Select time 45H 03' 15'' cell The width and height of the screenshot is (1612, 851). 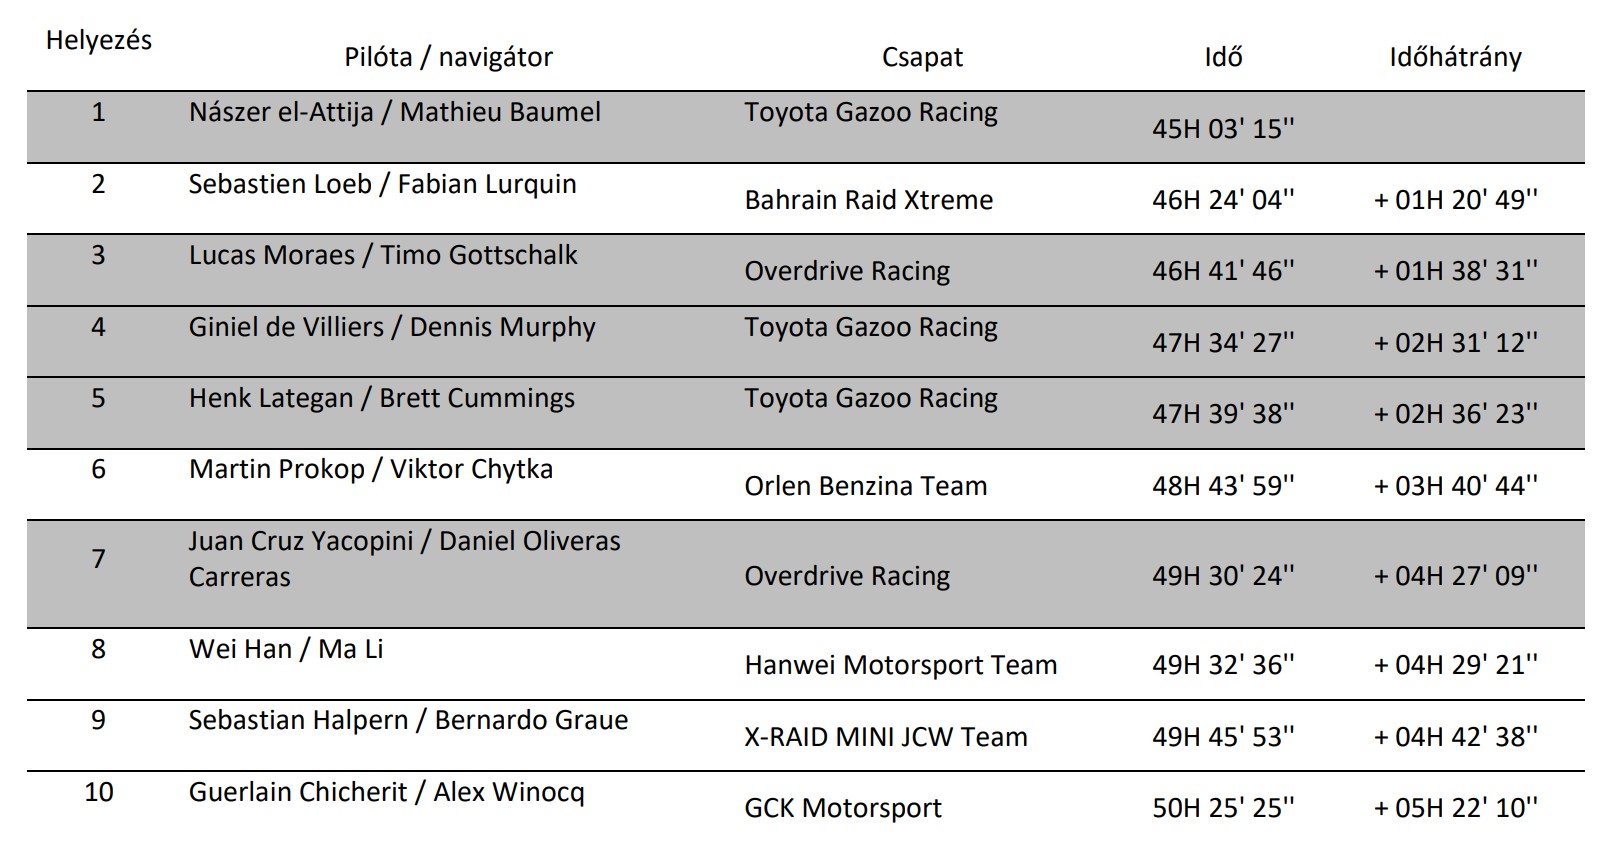click(1223, 128)
